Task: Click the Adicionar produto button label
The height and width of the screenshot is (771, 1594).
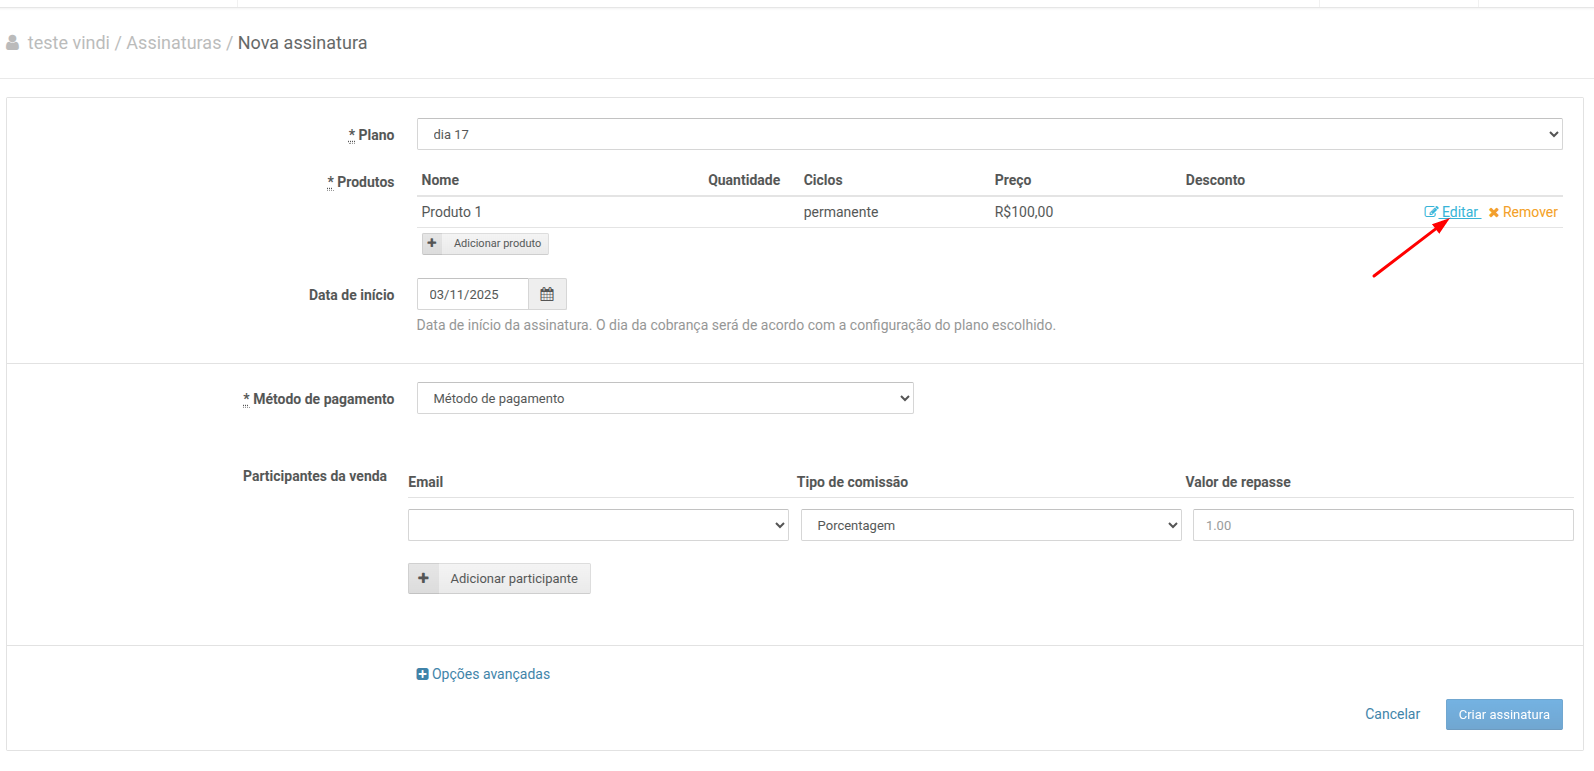Action: (x=497, y=243)
